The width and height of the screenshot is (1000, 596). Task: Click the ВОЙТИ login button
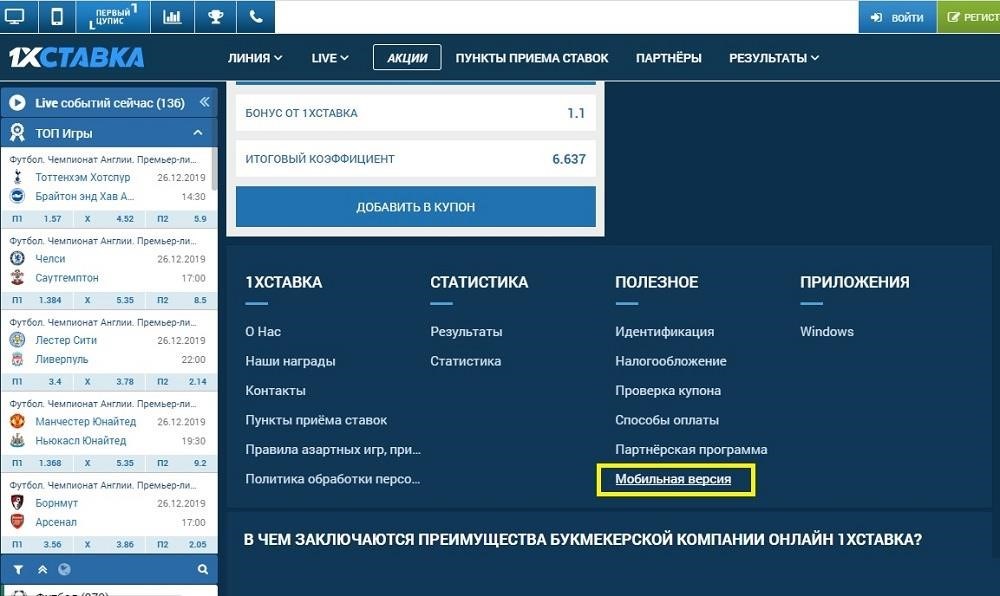897,17
